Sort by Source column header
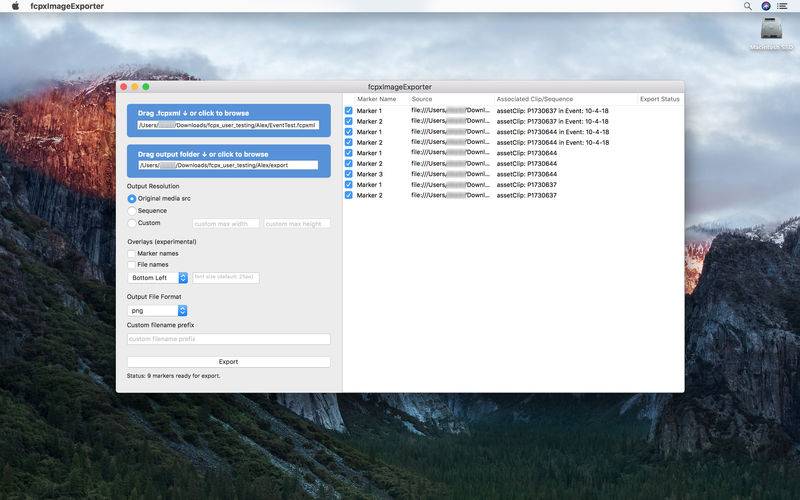 pos(421,99)
